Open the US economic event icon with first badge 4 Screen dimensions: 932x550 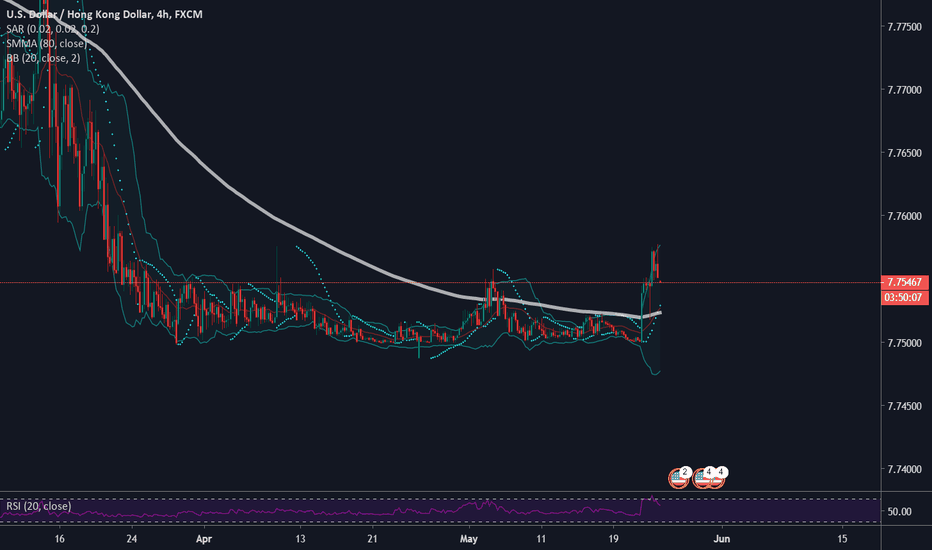(703, 477)
